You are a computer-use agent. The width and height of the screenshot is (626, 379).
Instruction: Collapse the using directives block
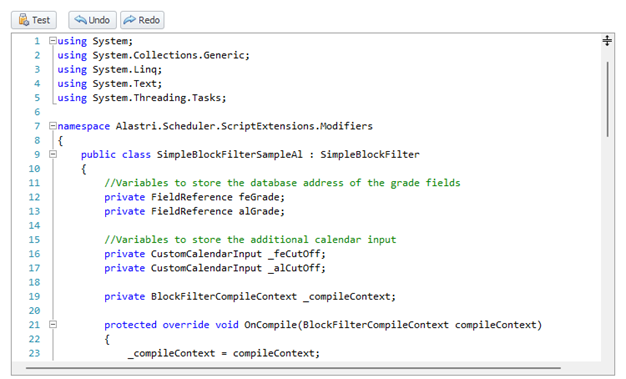pos(53,40)
